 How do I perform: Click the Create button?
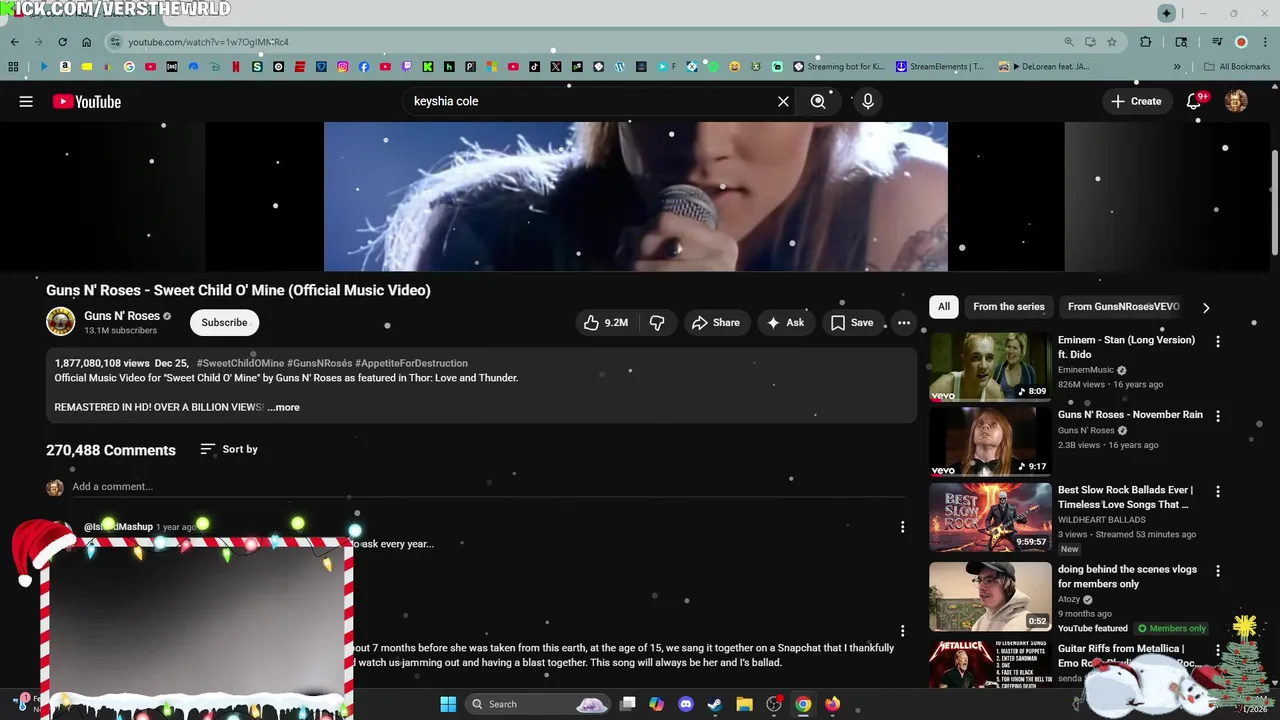point(1135,101)
